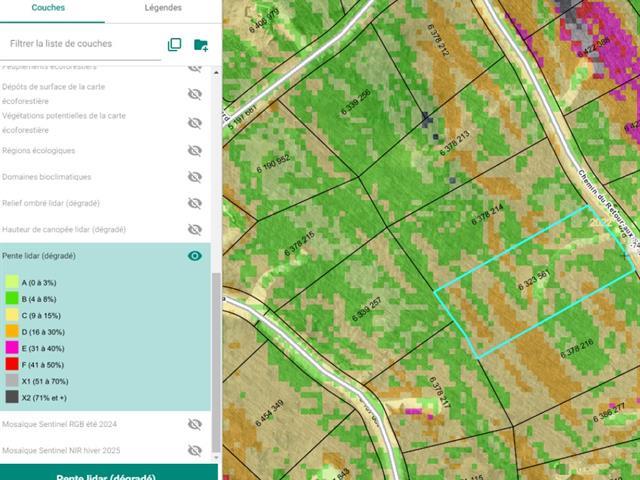Show Végétations potentielles layer
The width and height of the screenshot is (640, 480).
click(195, 122)
